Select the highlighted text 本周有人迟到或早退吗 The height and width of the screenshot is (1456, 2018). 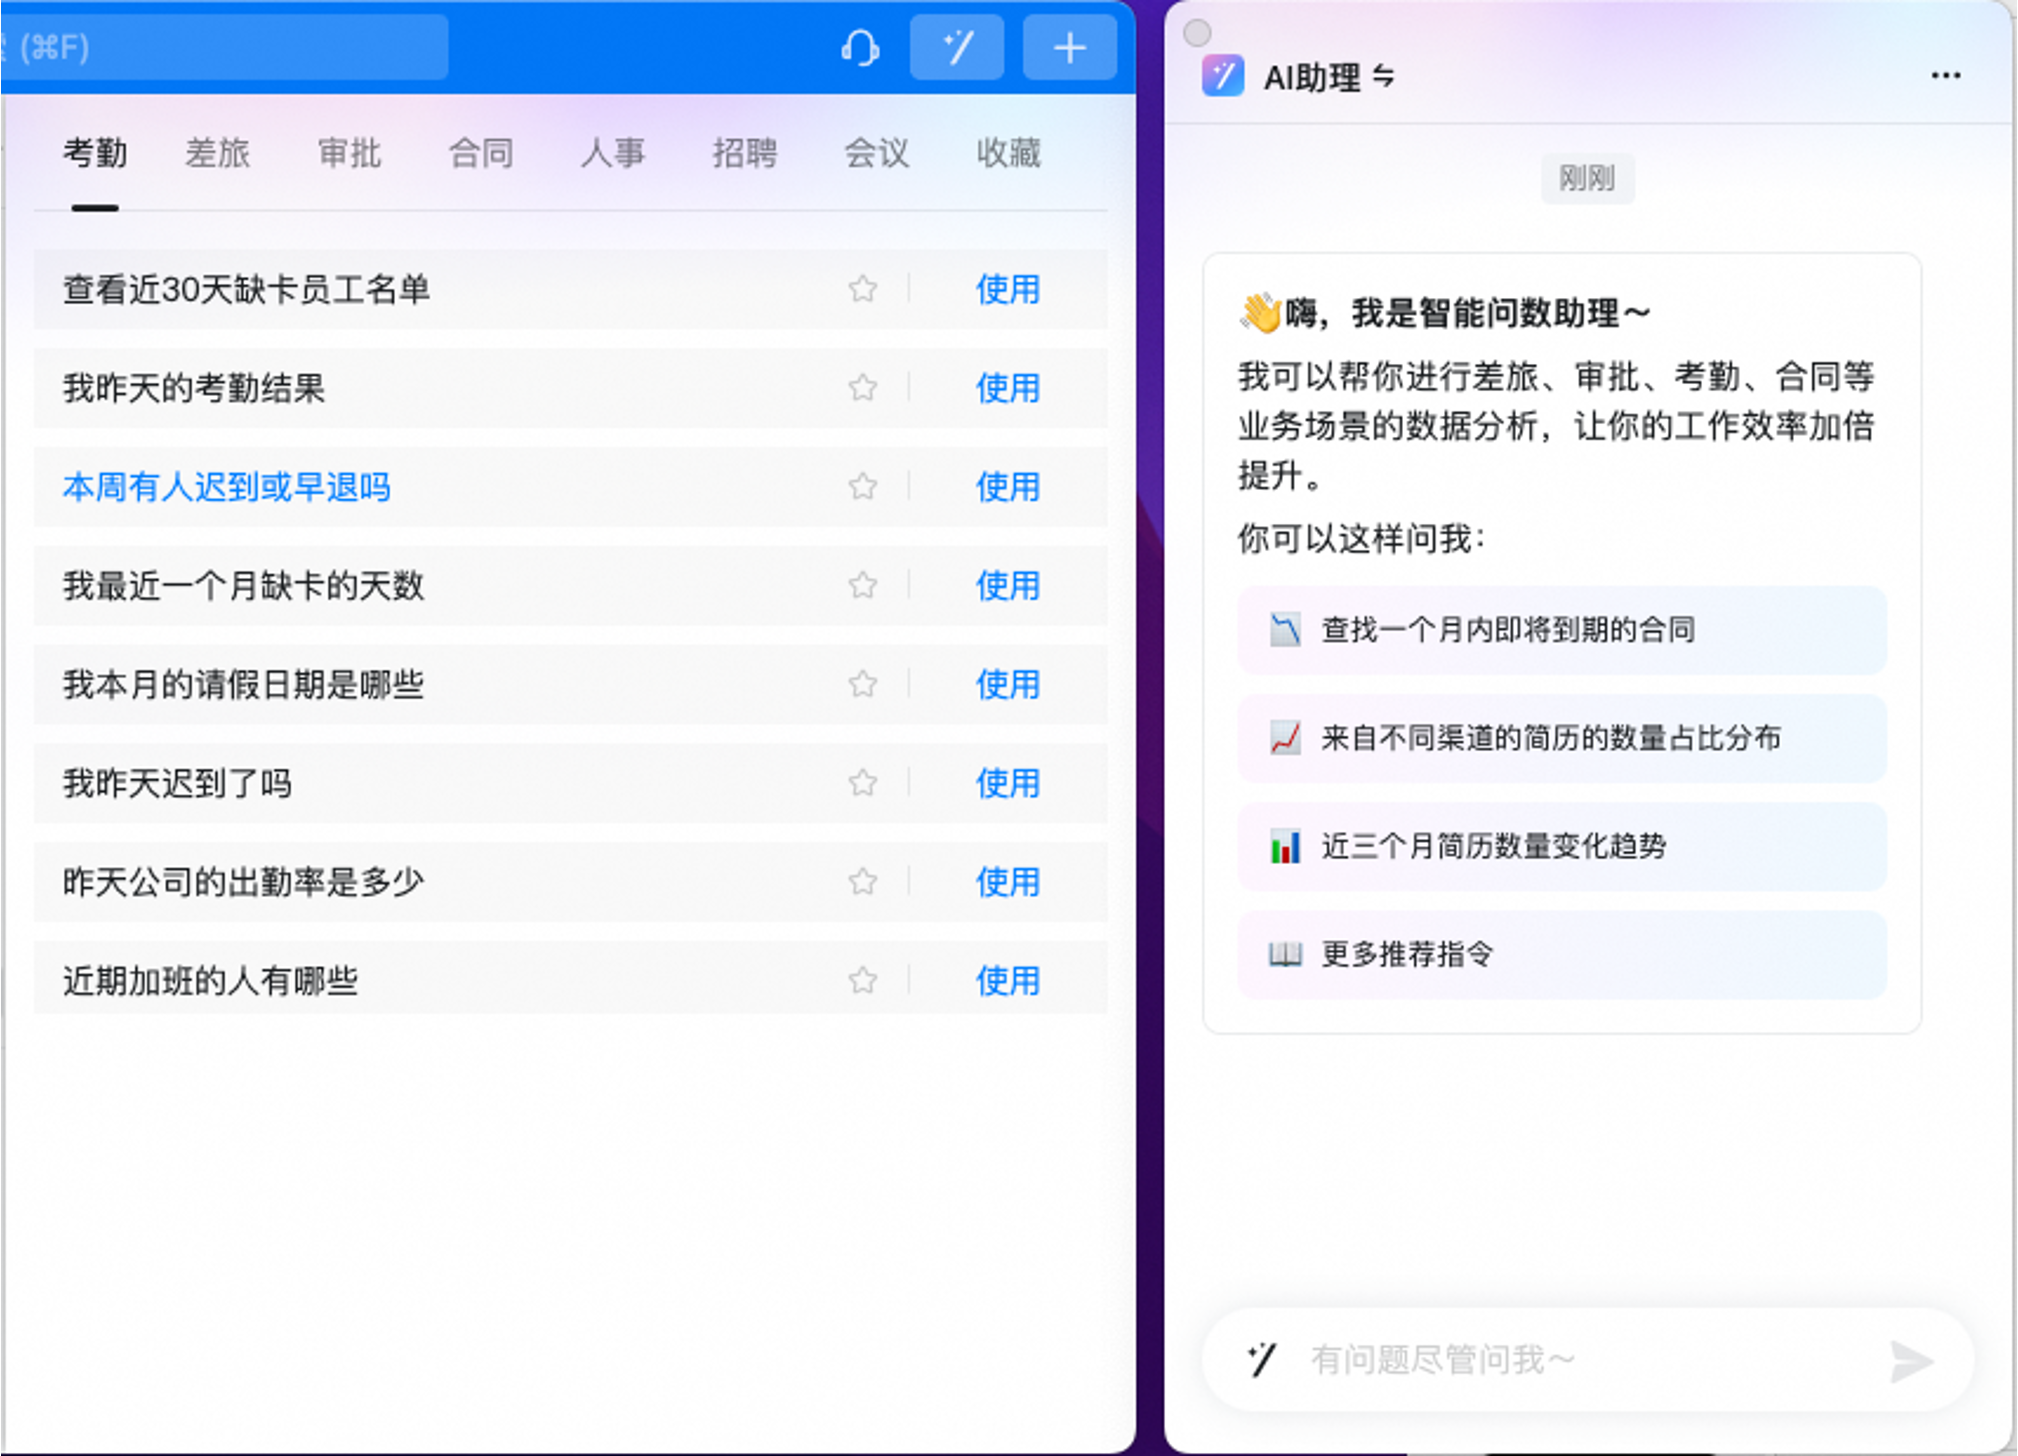click(x=227, y=487)
